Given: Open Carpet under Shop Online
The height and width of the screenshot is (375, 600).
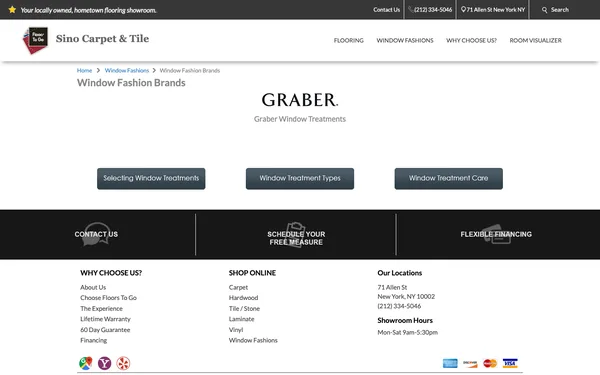Looking at the screenshot, I should tap(238, 287).
